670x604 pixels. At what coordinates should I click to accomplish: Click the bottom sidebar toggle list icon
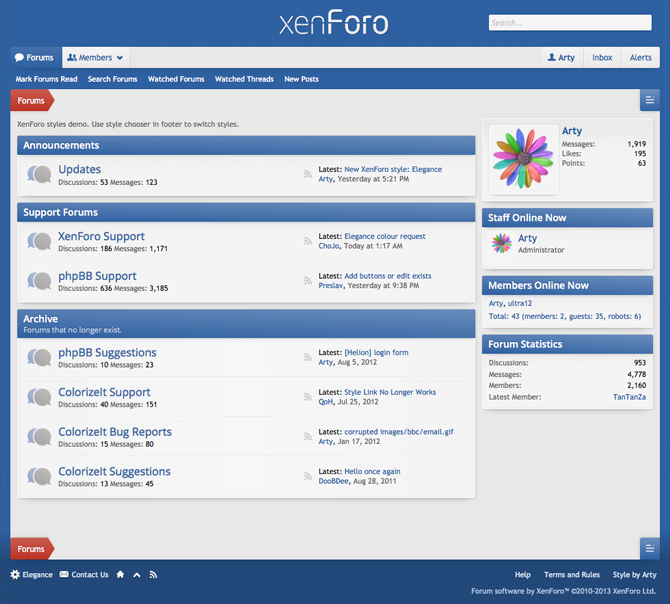coord(649,548)
